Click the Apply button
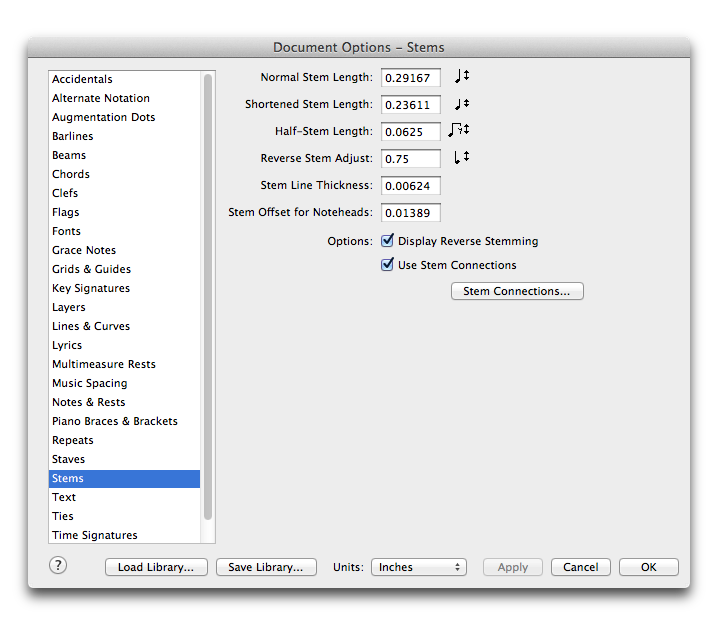This screenshot has width=718, height=624. point(512,567)
